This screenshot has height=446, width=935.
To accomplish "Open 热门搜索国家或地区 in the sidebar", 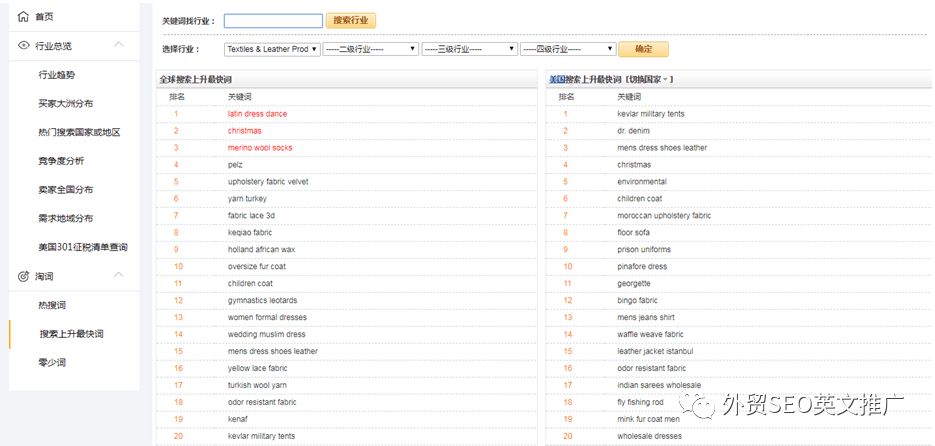I will pyautogui.click(x=79, y=132).
